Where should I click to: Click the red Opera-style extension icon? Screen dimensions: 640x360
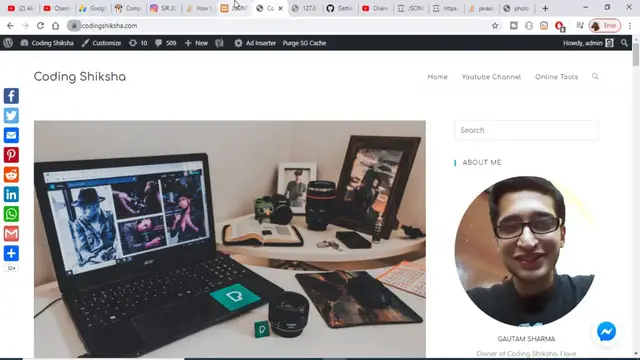pyautogui.click(x=560, y=26)
